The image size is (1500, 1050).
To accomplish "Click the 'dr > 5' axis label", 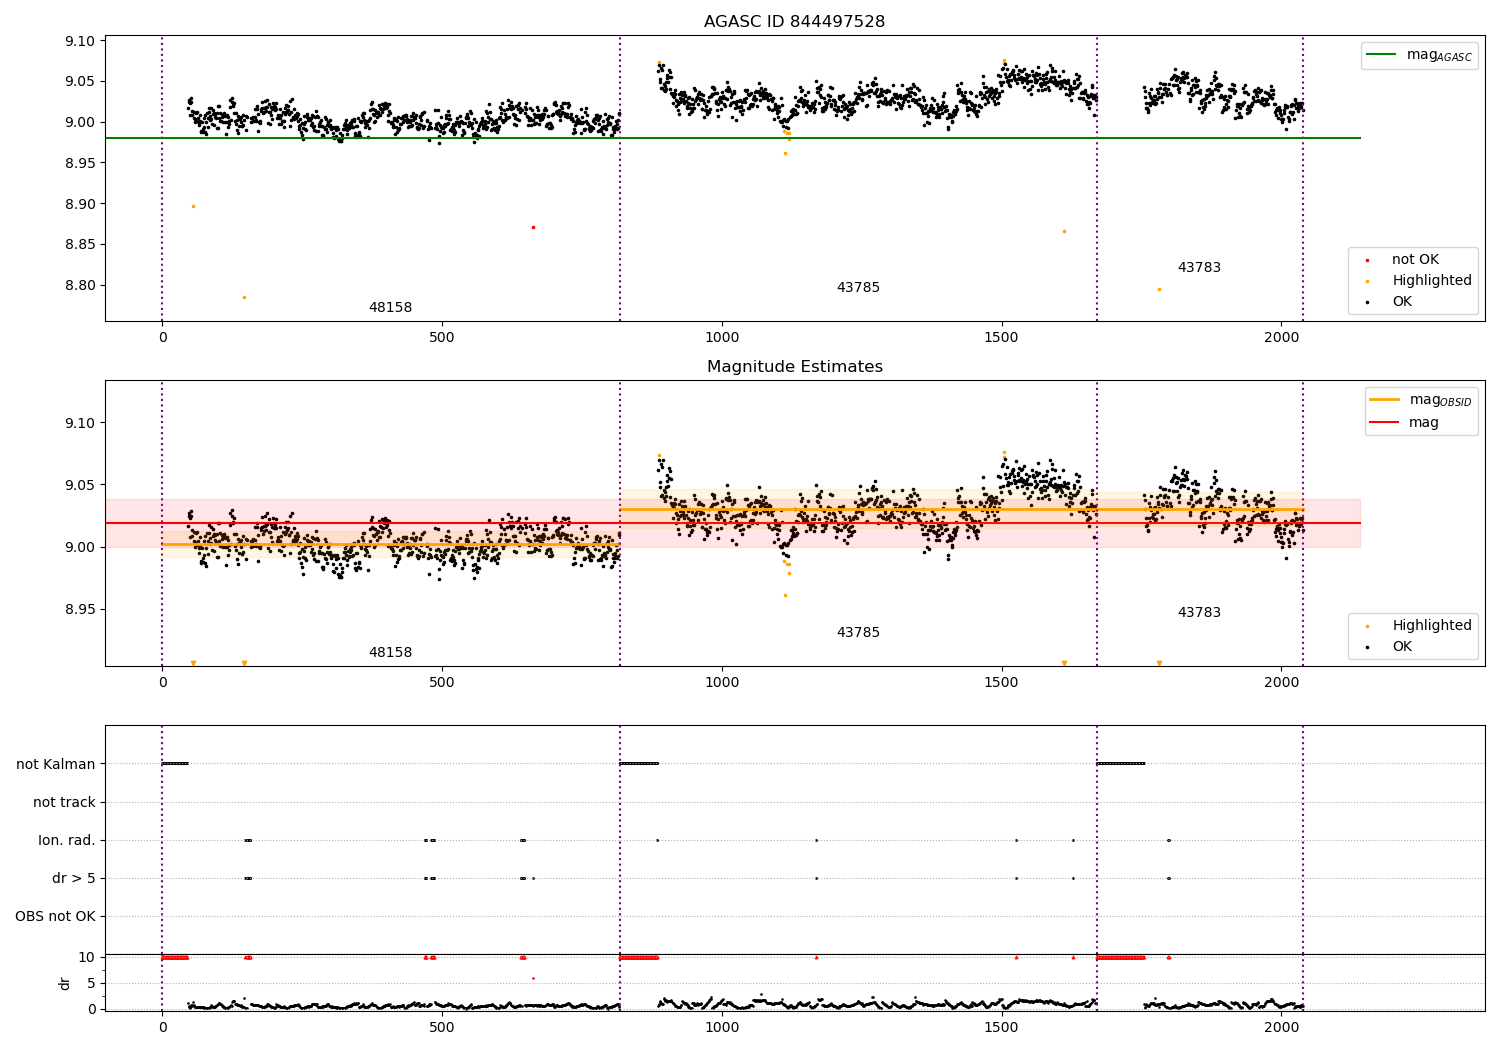I will (74, 879).
